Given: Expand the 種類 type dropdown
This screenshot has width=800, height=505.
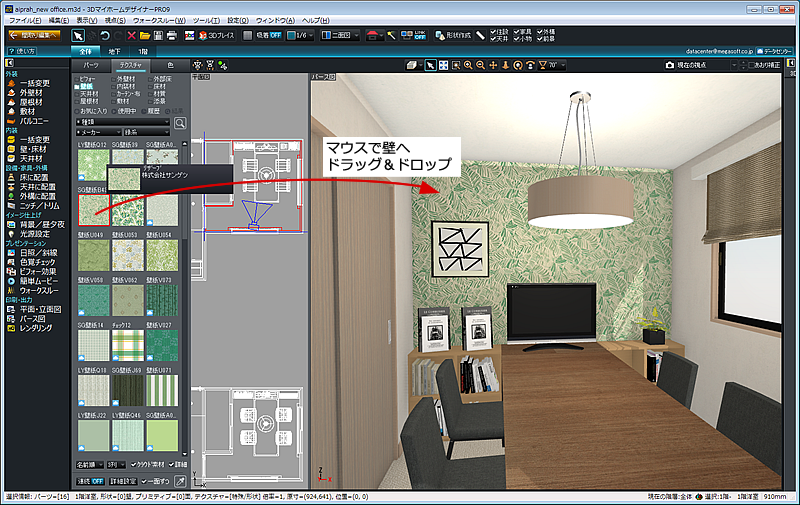Looking at the screenshot, I should [x=122, y=121].
